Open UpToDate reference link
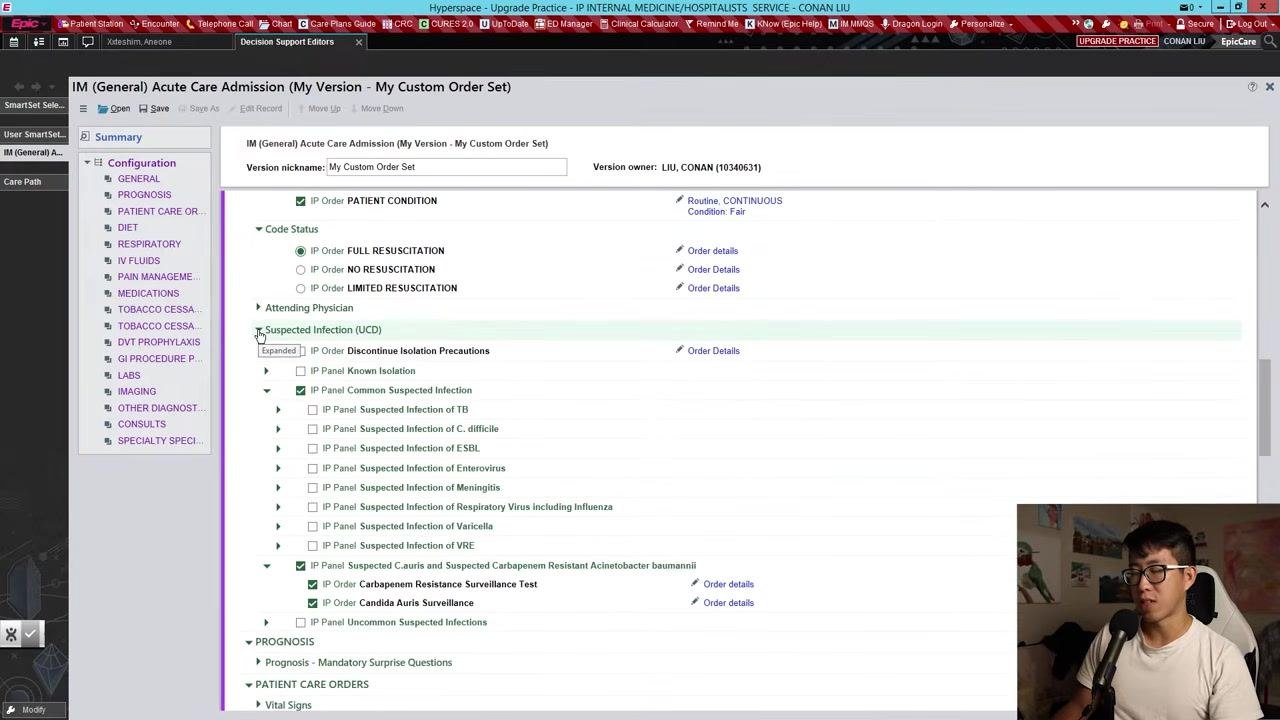This screenshot has width=1280, height=720. point(504,24)
